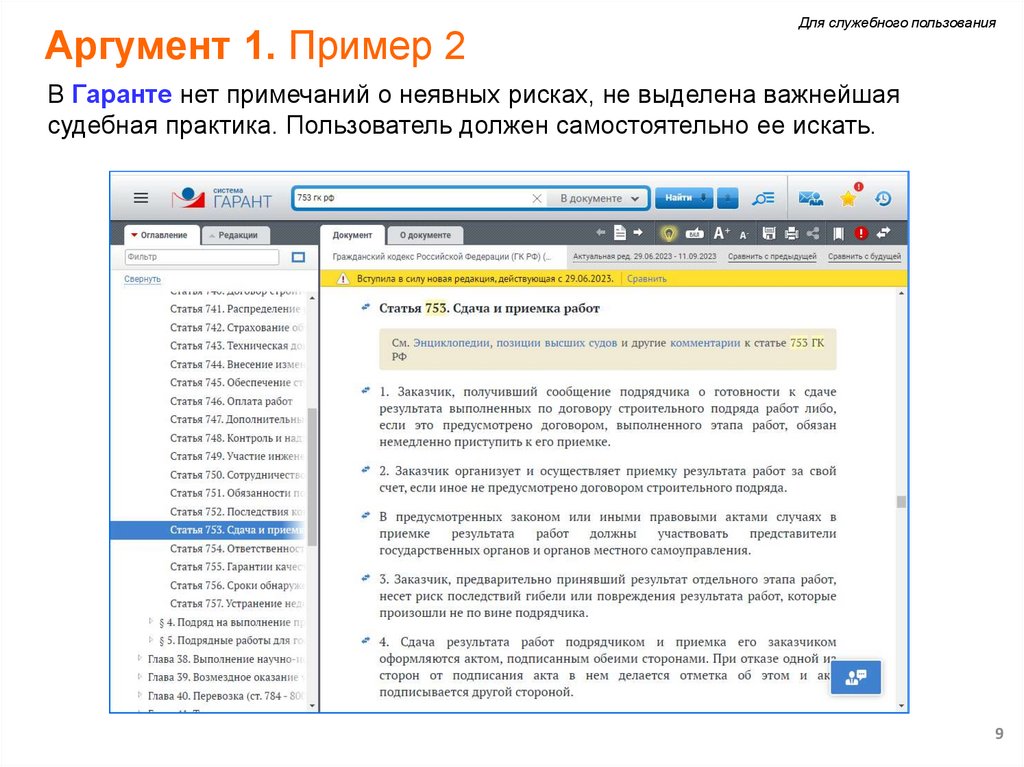Screen dimensions: 1024x767
Task: Decrease font size with the A- icon
Action: (744, 233)
